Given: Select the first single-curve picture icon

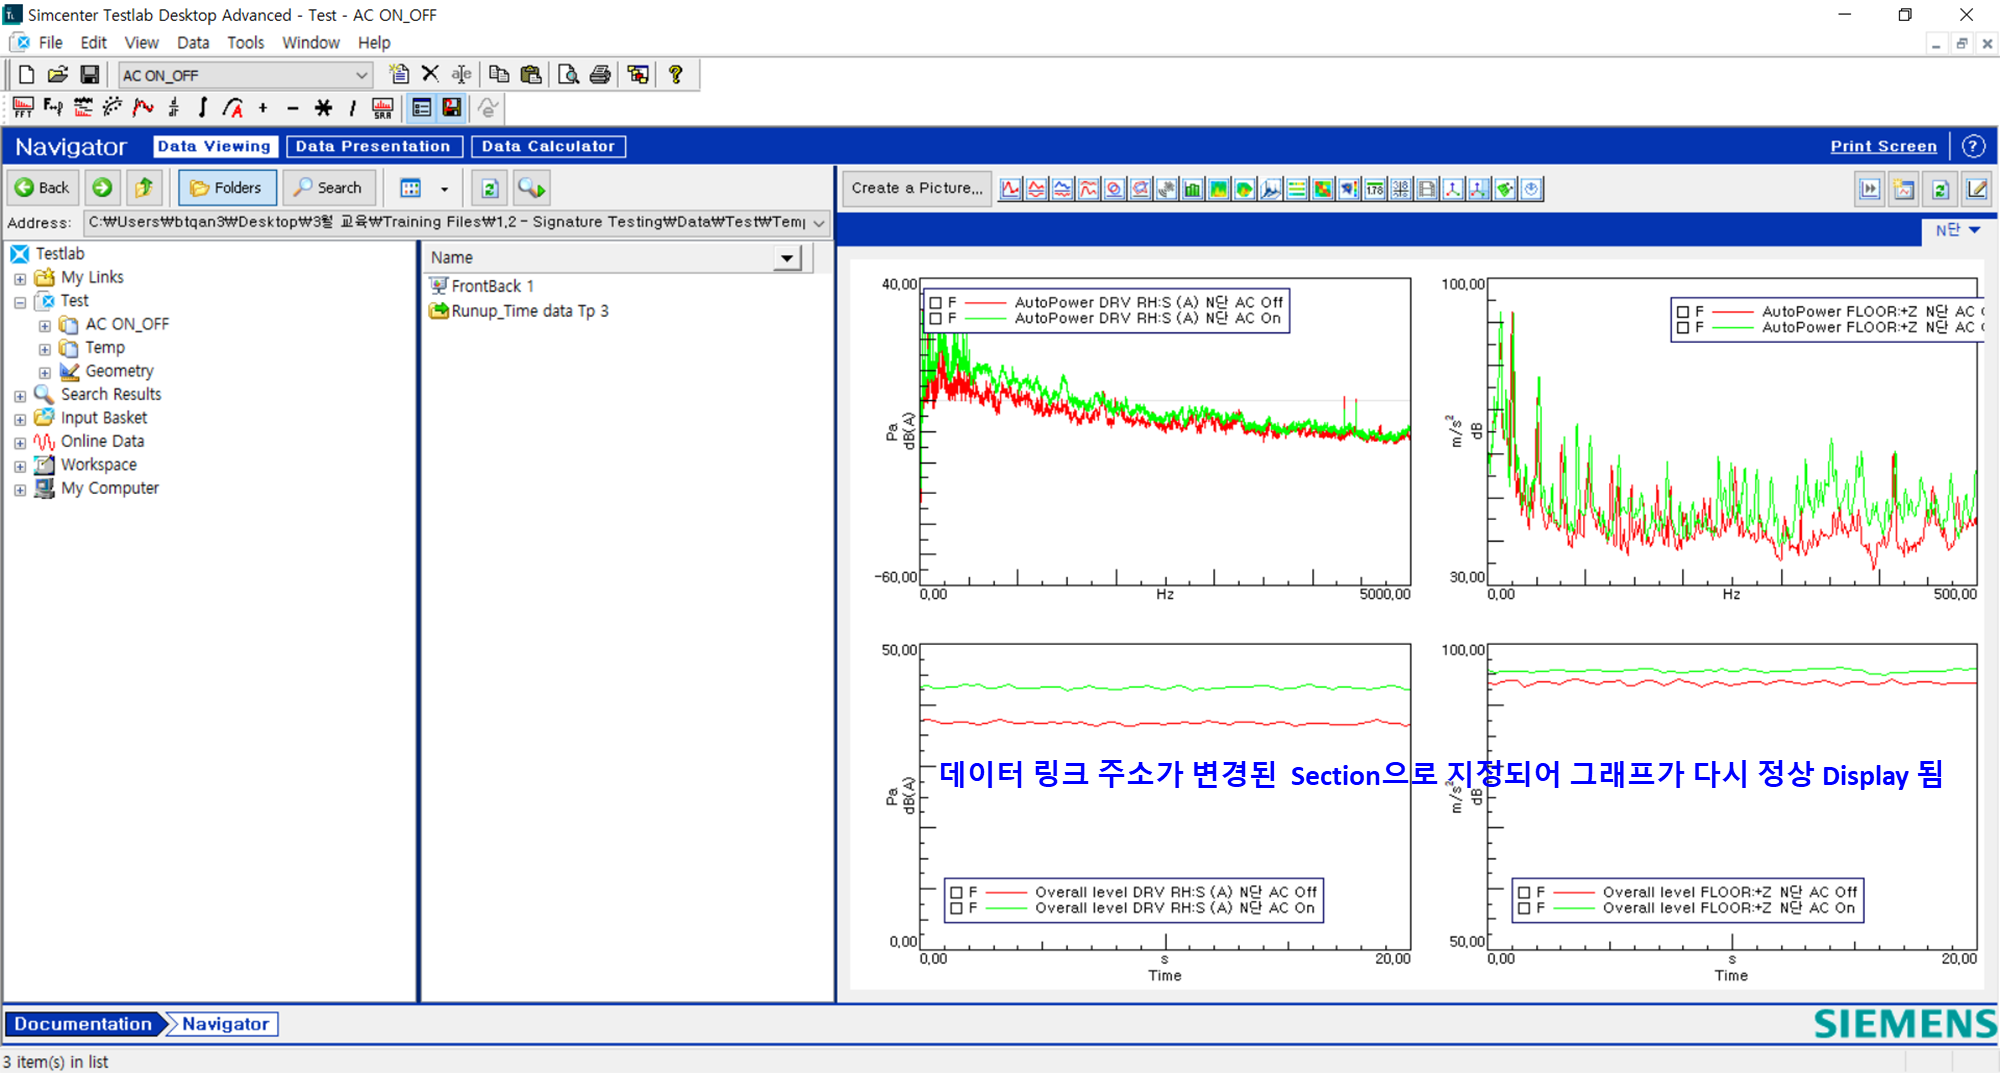Looking at the screenshot, I should click(1011, 188).
